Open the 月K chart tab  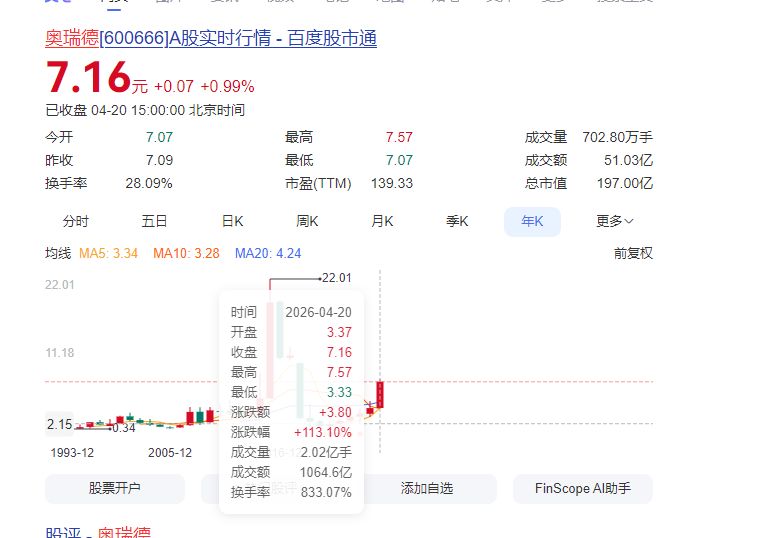382,221
